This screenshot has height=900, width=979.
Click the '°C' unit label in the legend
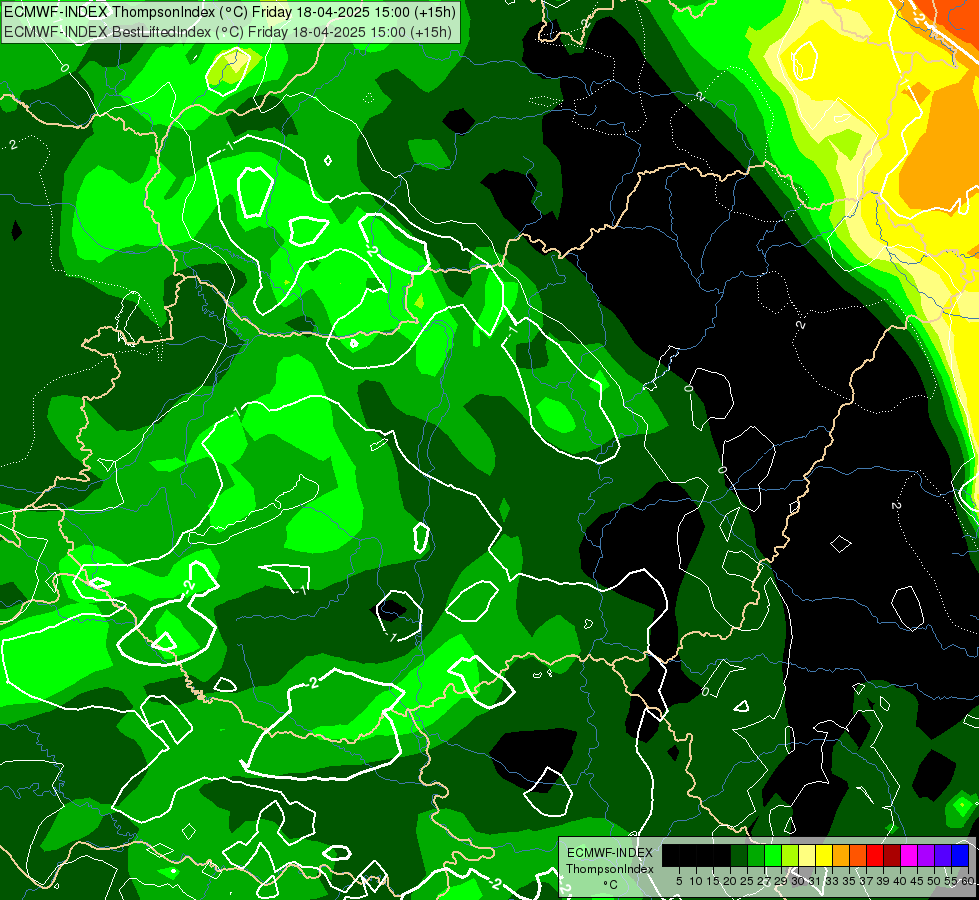point(611,885)
